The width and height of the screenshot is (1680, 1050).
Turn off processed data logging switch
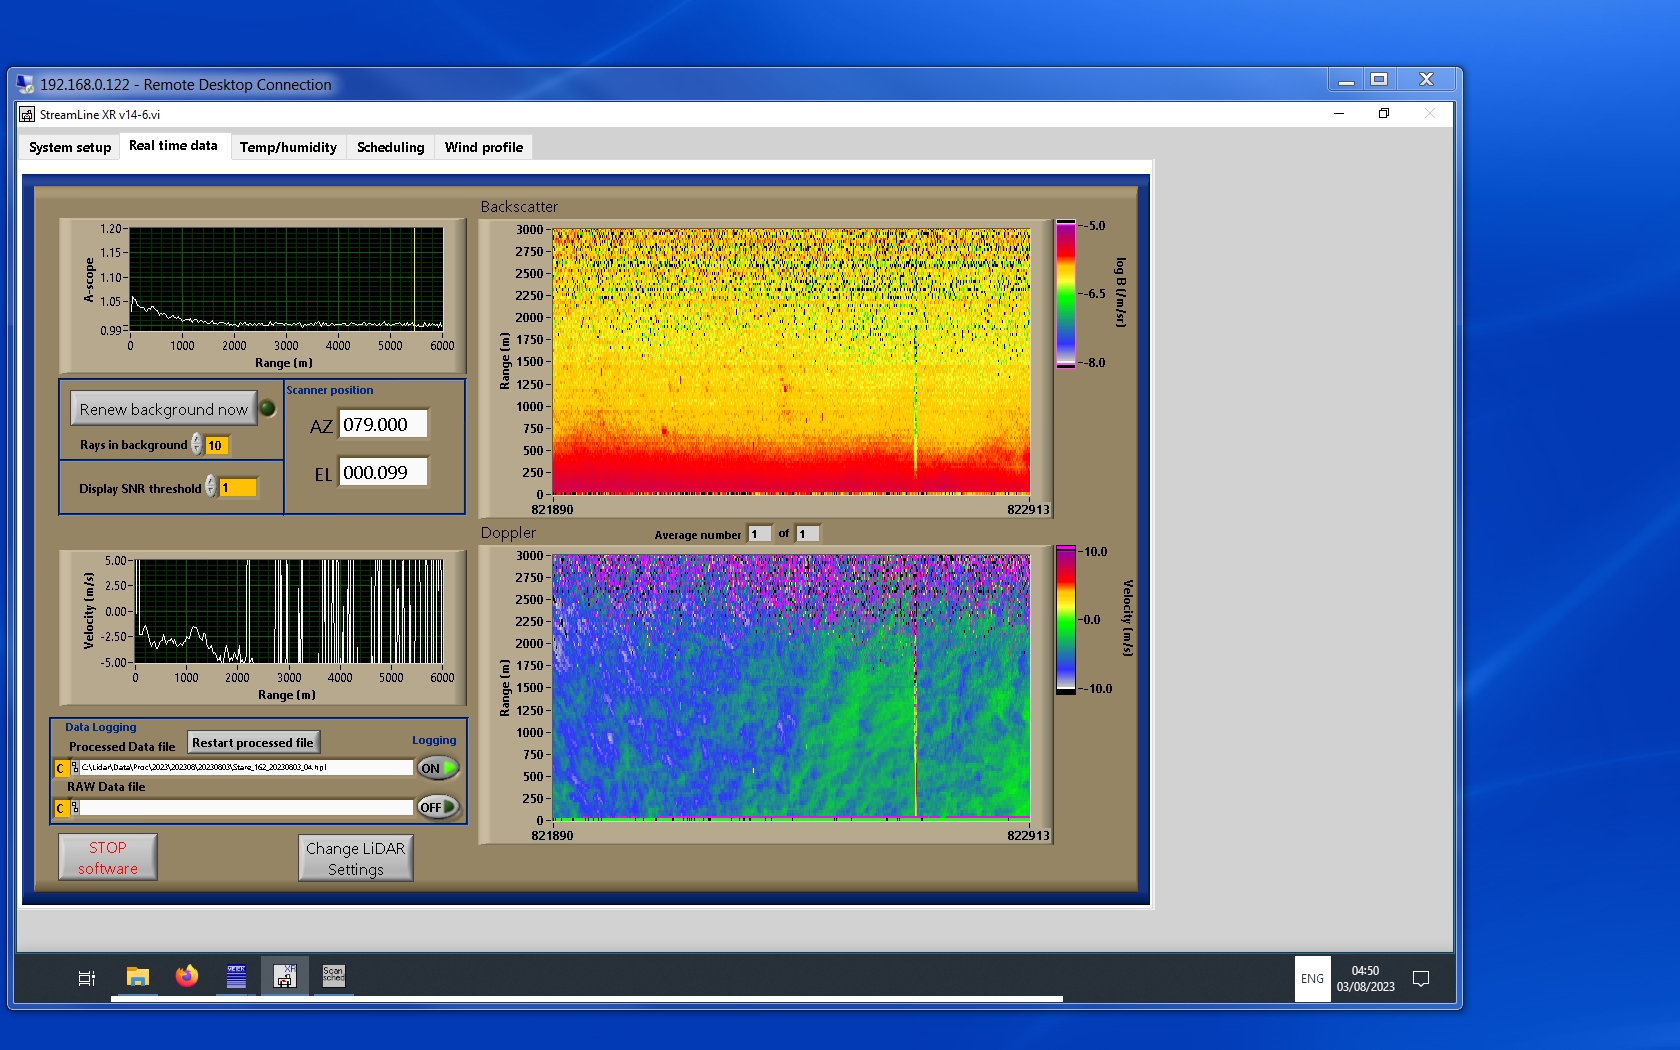(x=438, y=768)
